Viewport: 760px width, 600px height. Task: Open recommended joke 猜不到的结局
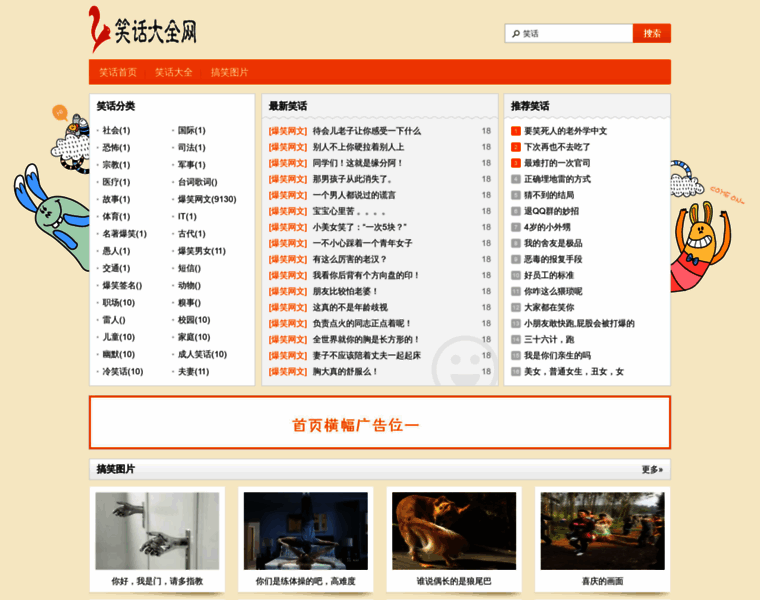[549, 195]
